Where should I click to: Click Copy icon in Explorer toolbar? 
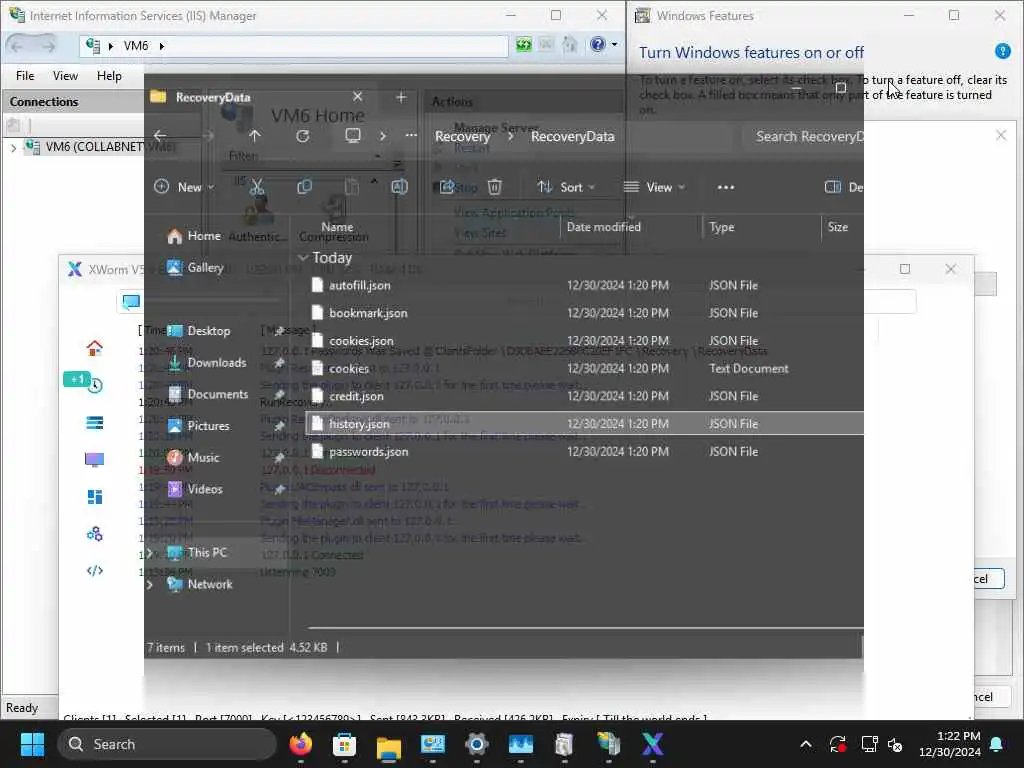tap(304, 187)
